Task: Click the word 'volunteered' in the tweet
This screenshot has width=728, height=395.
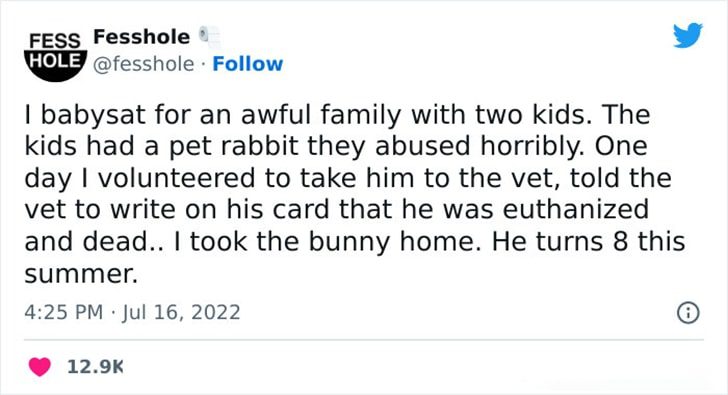Action: (176, 178)
